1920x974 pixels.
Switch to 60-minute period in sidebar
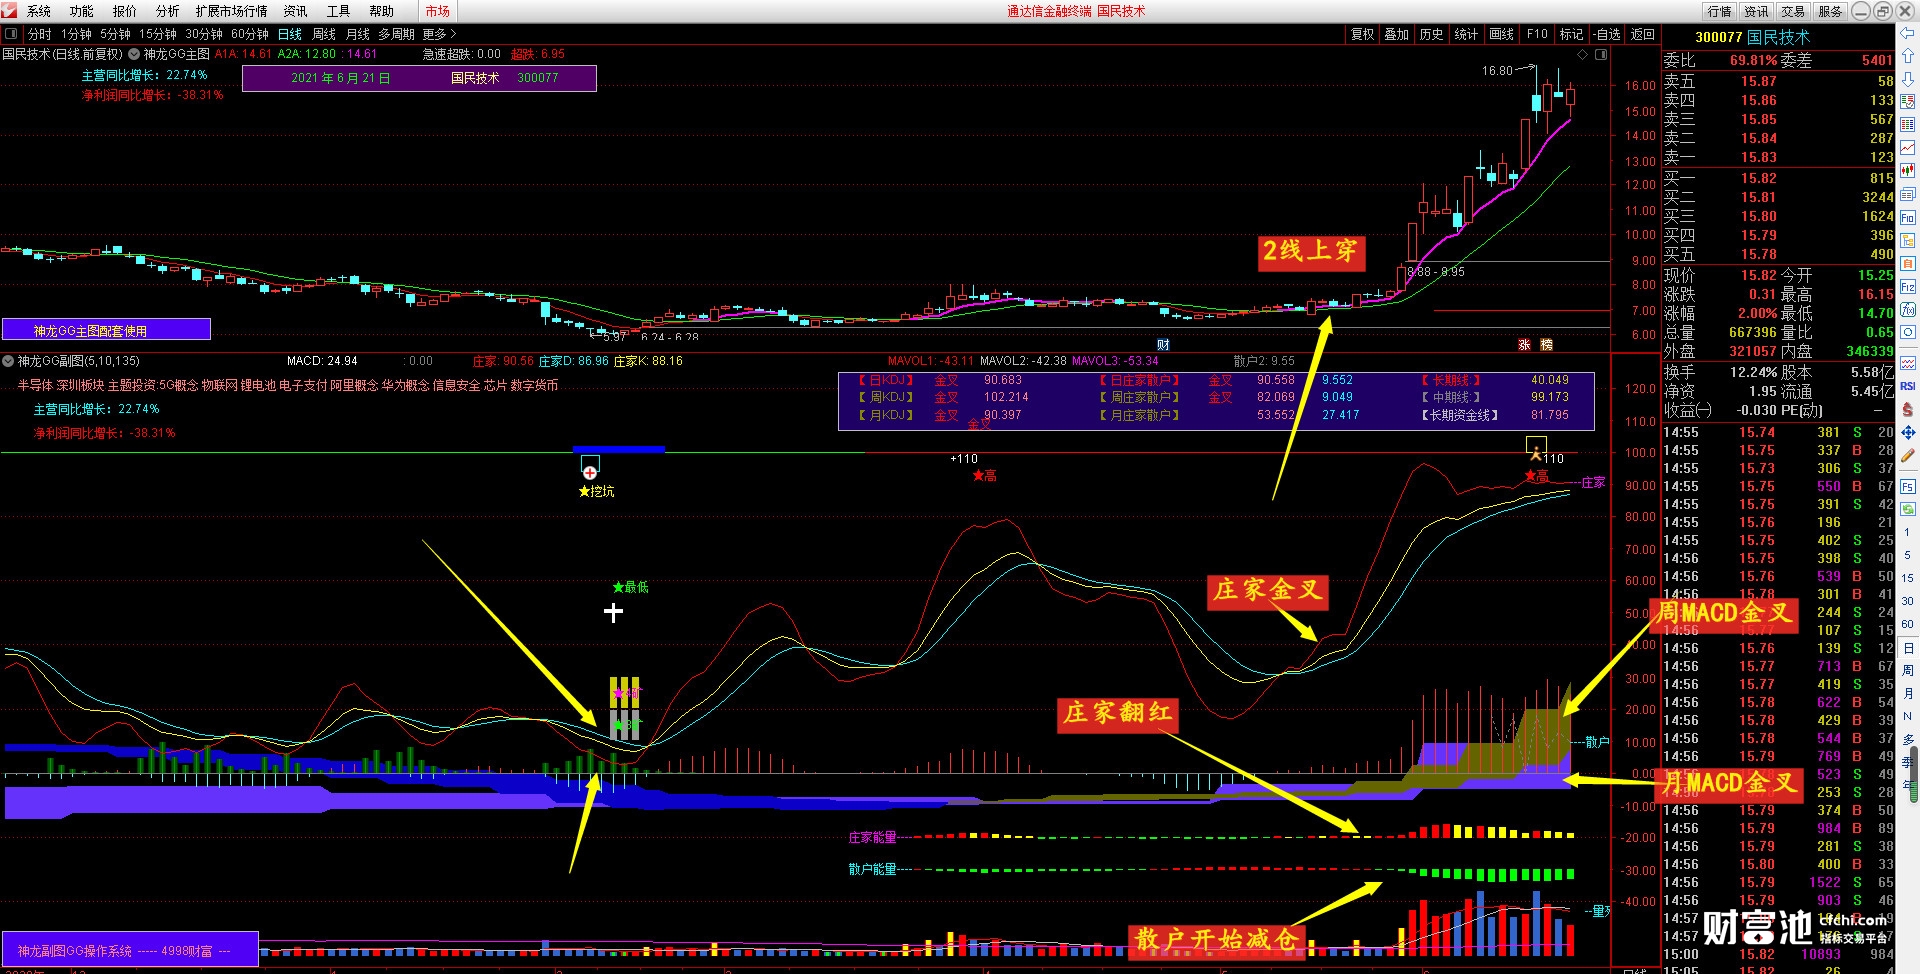(x=1907, y=623)
